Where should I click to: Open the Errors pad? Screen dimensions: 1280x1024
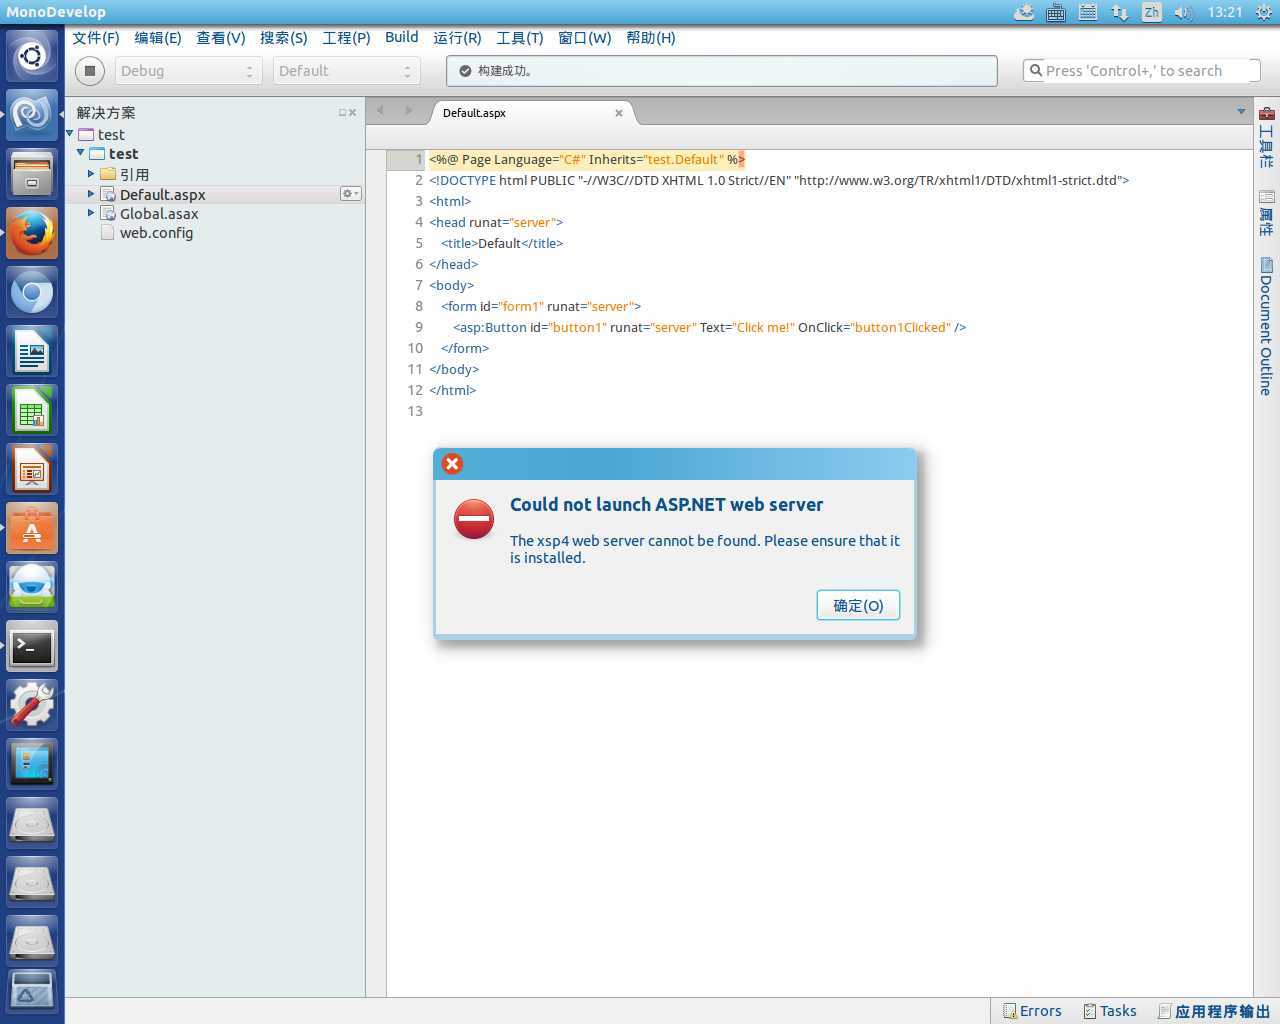click(x=1032, y=1011)
